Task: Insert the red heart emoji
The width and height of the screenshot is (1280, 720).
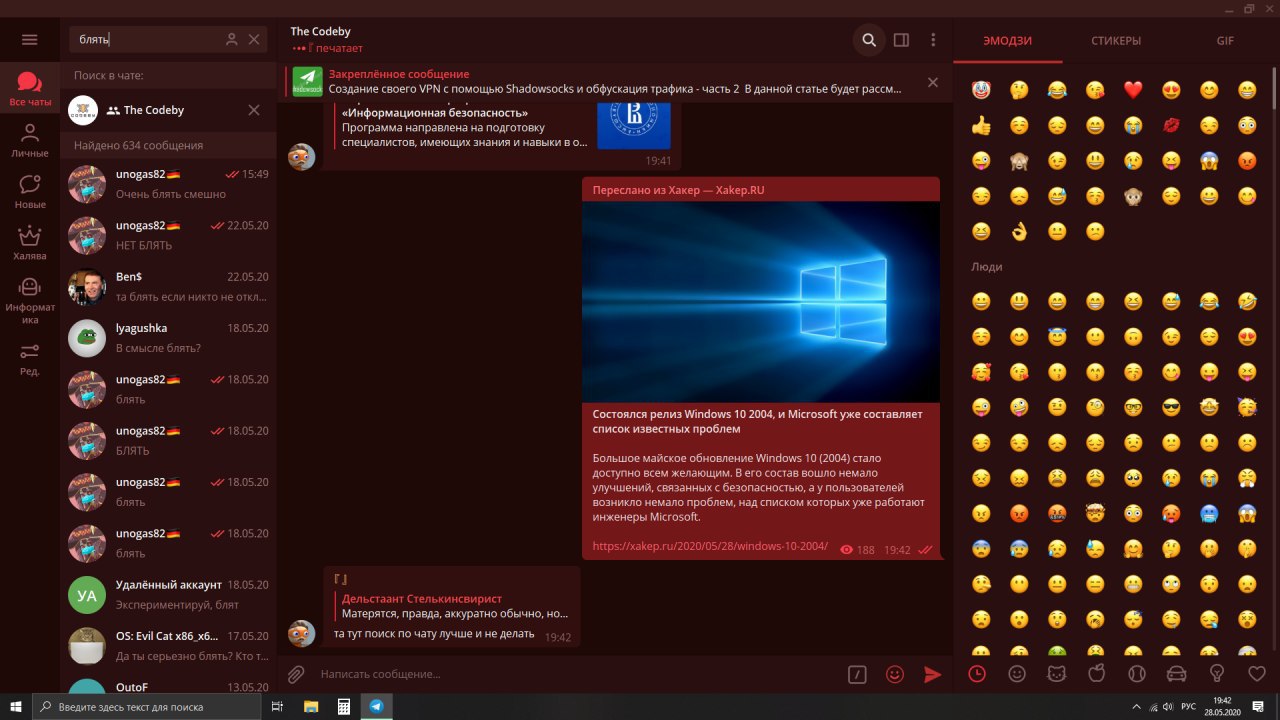Action: tap(1133, 90)
